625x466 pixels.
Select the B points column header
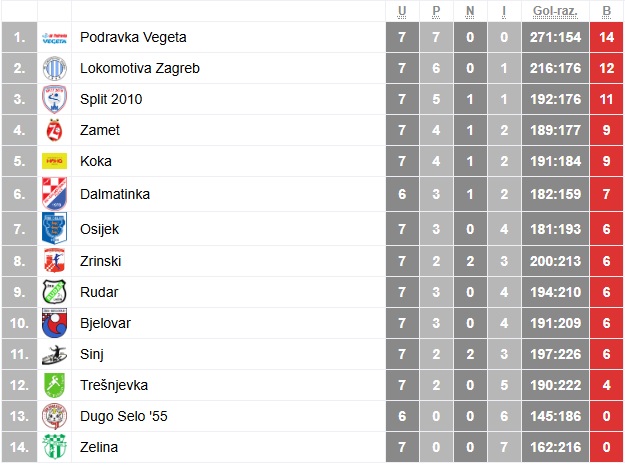click(607, 11)
